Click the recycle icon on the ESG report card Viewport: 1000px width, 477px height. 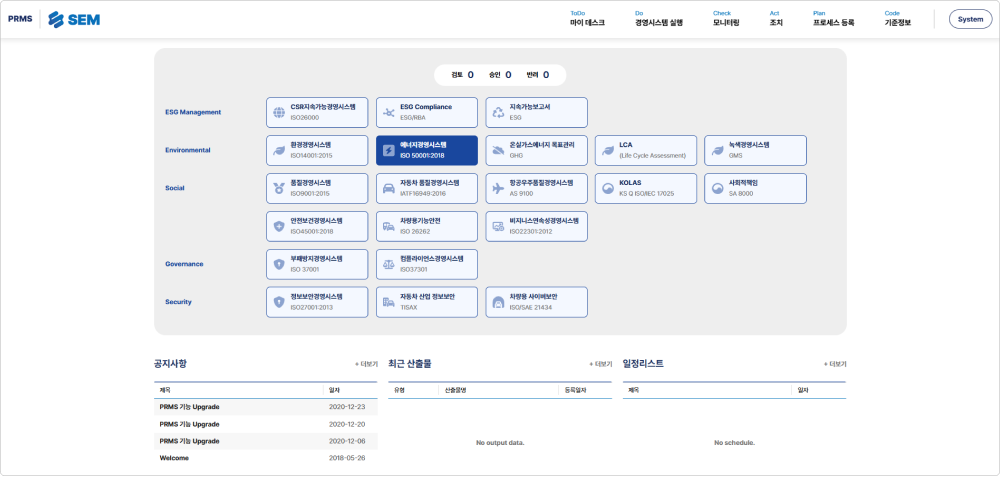[498, 113]
